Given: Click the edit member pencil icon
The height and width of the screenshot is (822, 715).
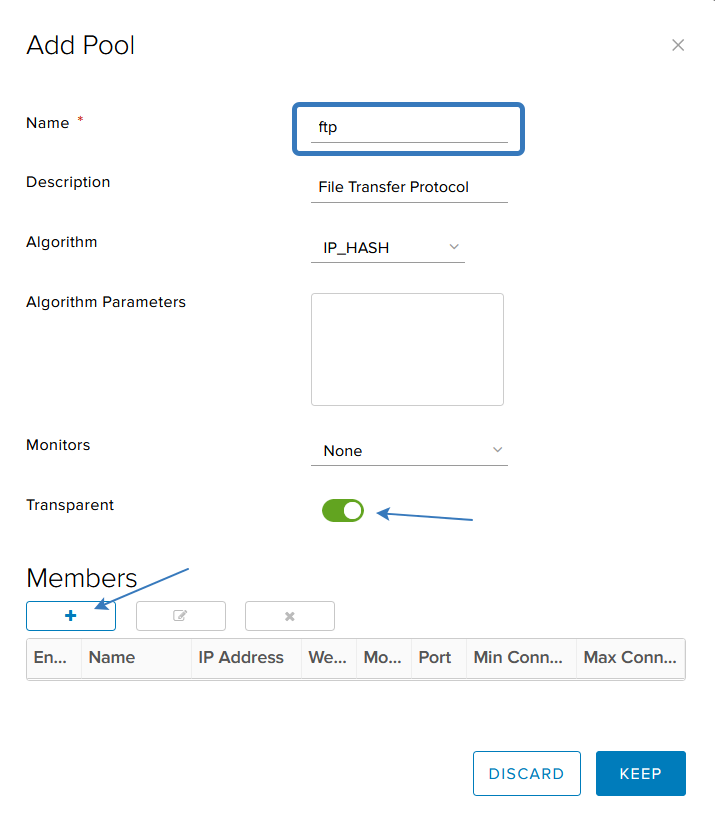Looking at the screenshot, I should click(180, 615).
